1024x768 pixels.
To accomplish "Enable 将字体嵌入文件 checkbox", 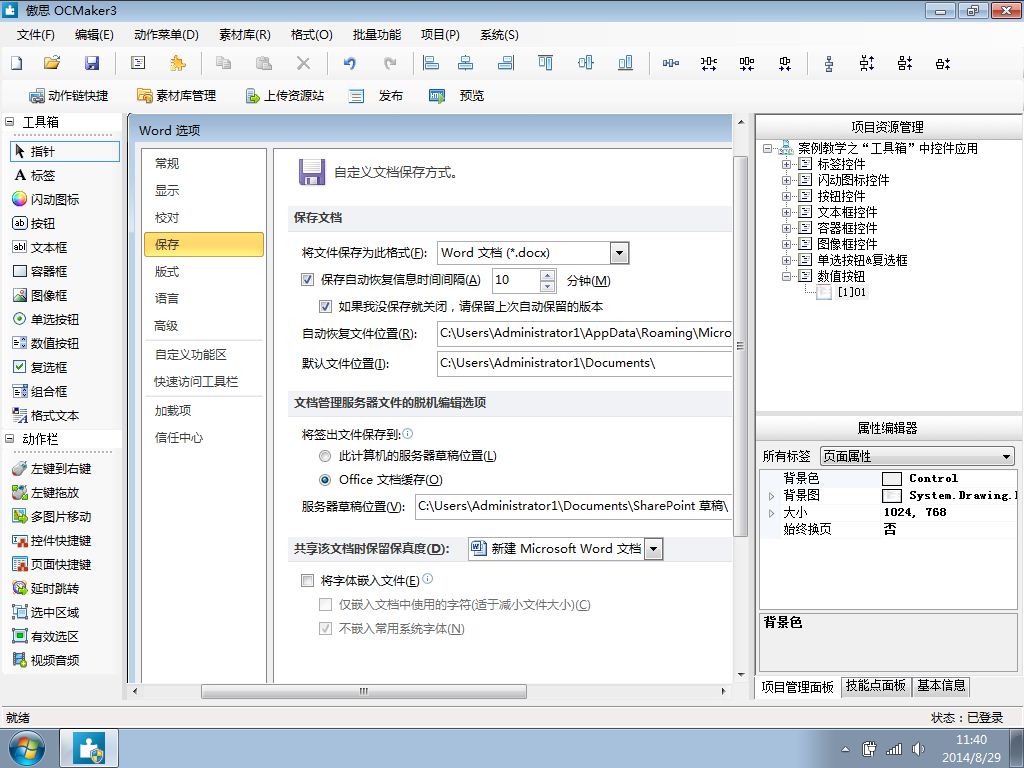I will pos(307,580).
